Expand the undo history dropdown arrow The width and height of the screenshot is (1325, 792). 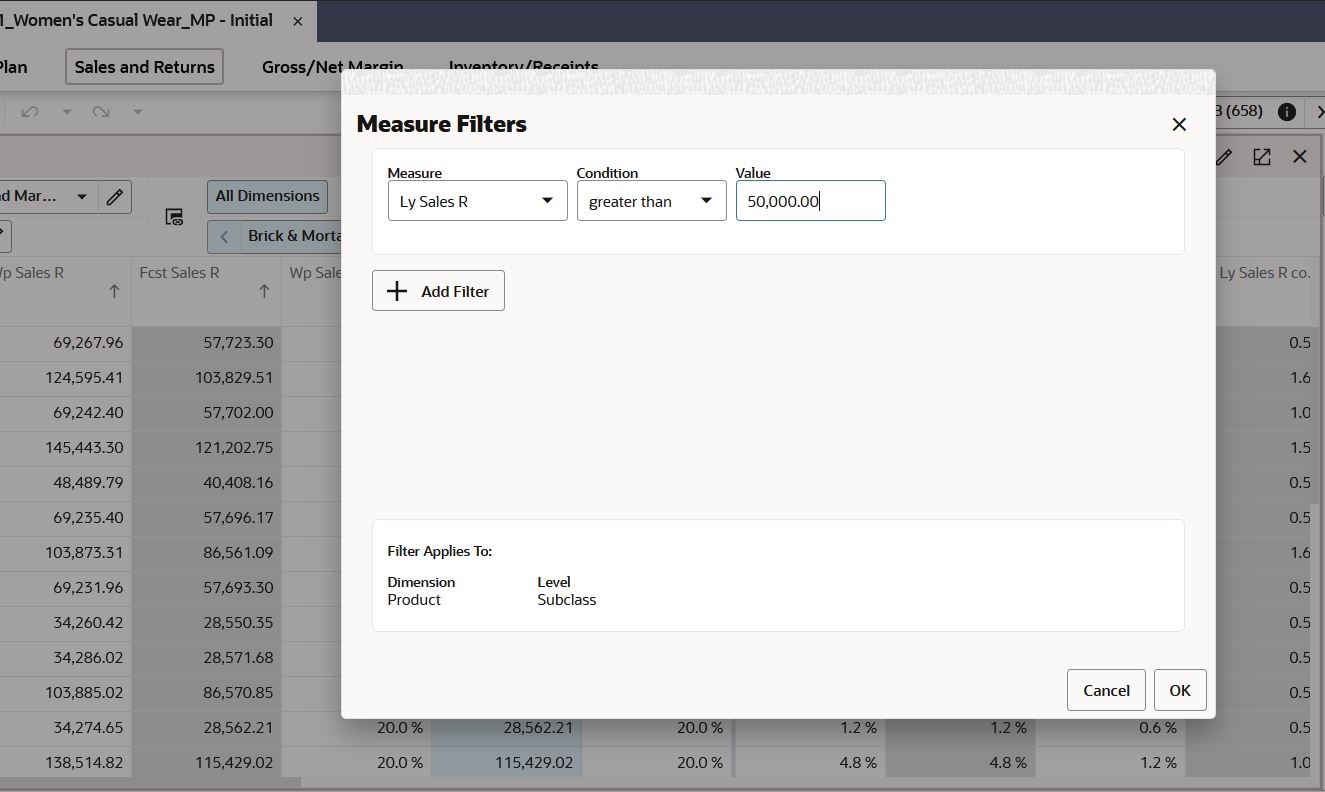coord(67,111)
